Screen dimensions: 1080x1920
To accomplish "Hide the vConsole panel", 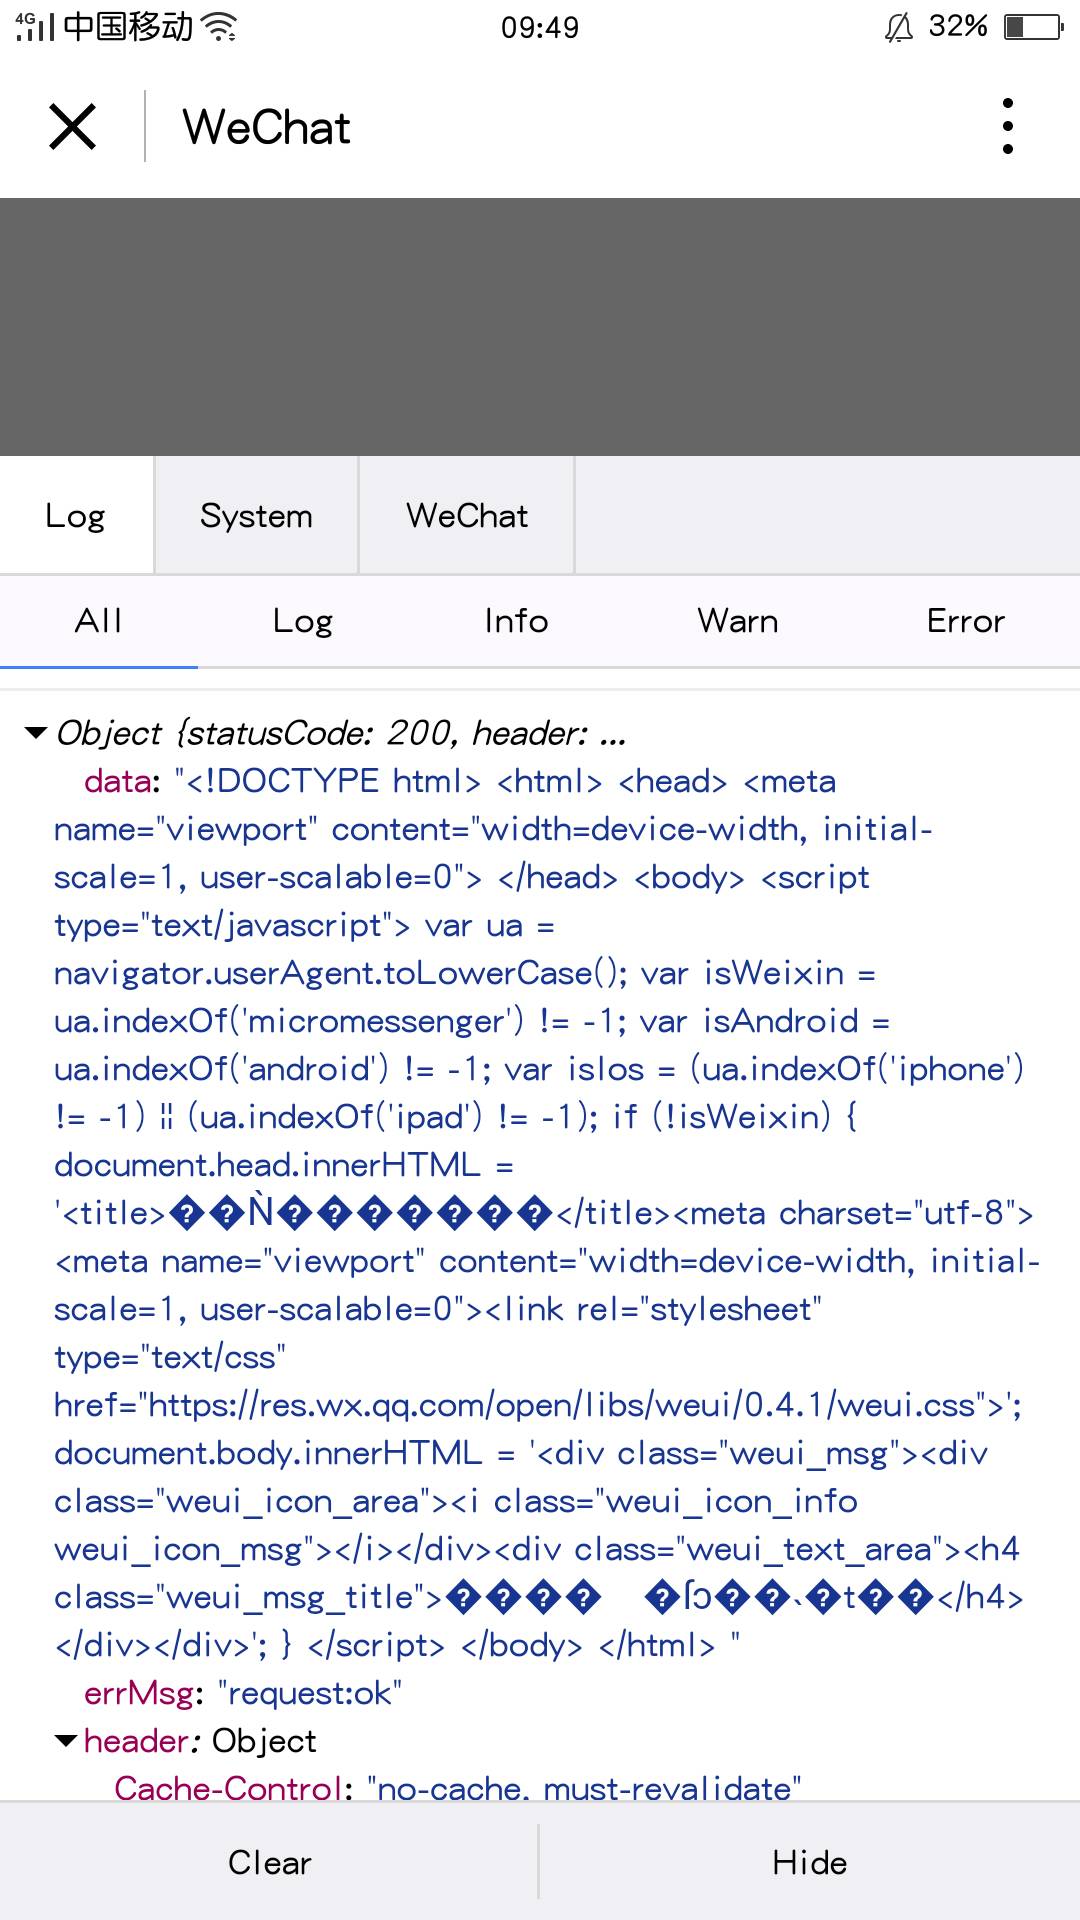I will (810, 1862).
